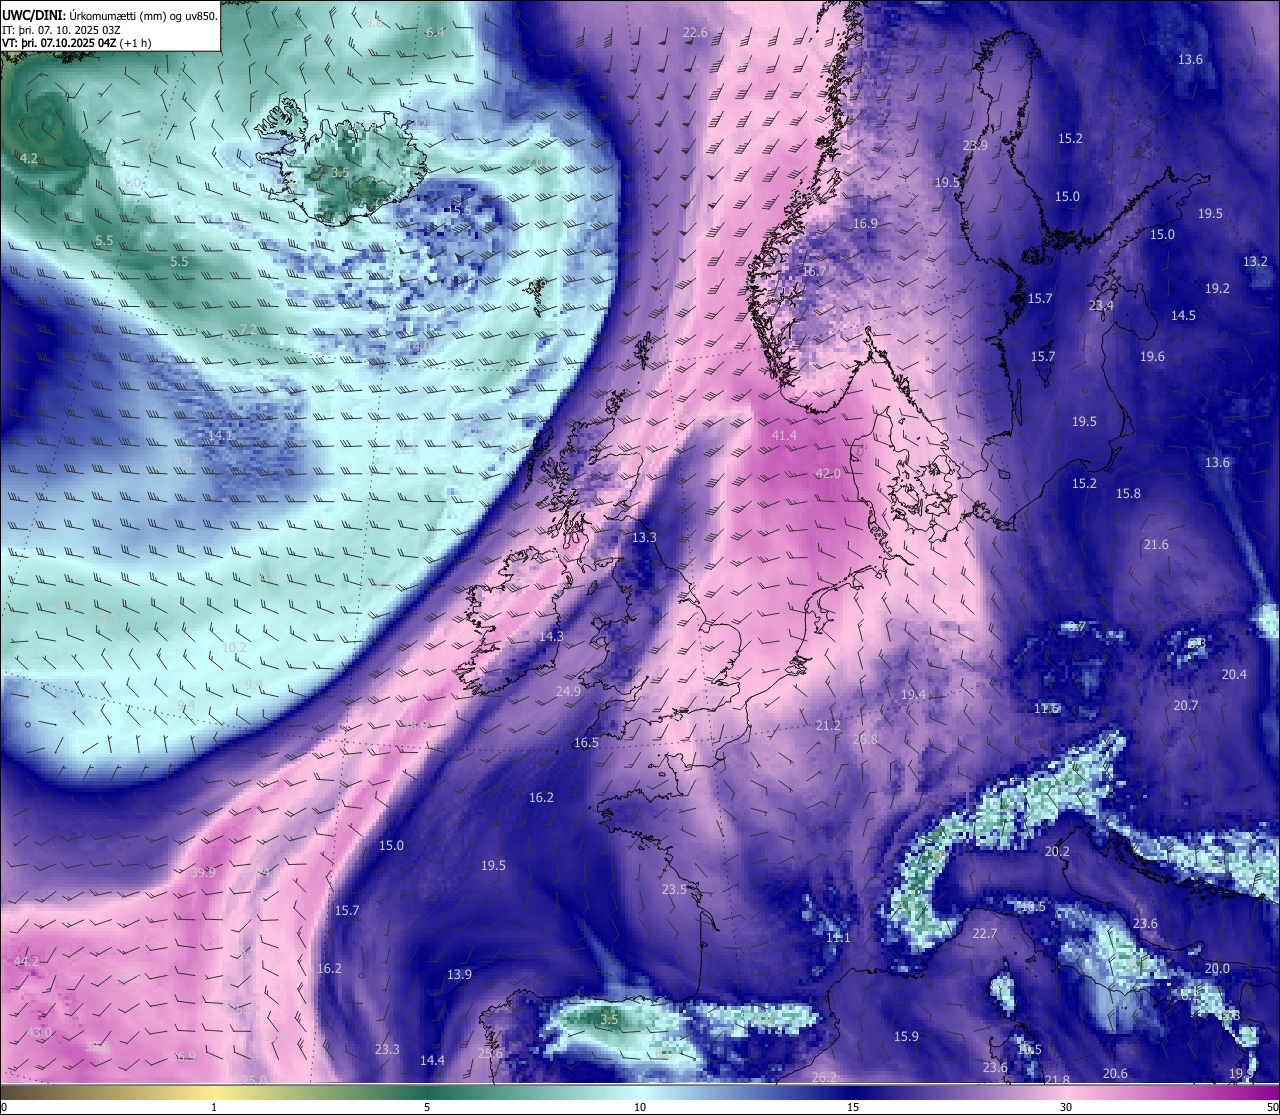Click the UWC/DINI title line in the header
The image size is (1280, 1115).
pyautogui.click(x=109, y=15)
